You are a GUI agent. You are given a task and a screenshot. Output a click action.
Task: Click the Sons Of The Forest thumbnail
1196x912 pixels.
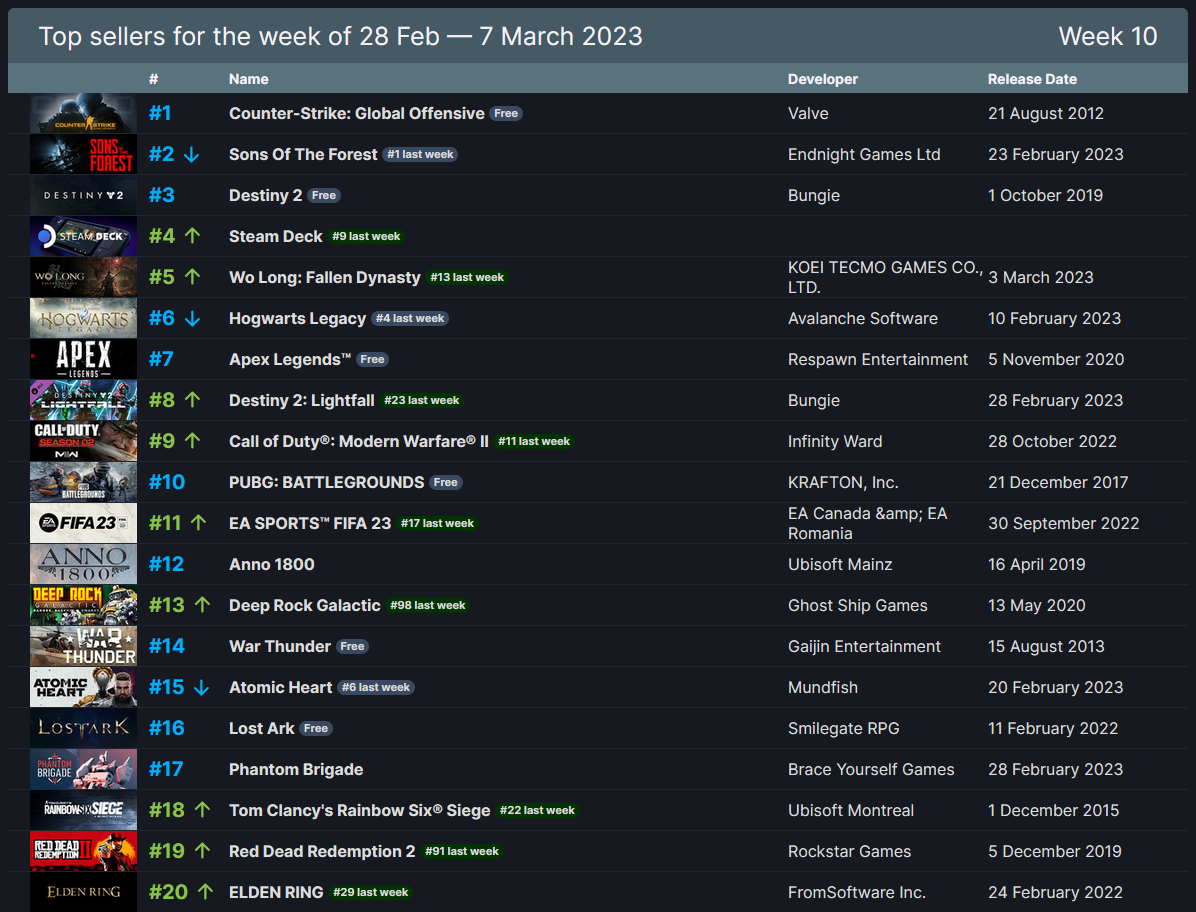point(83,155)
